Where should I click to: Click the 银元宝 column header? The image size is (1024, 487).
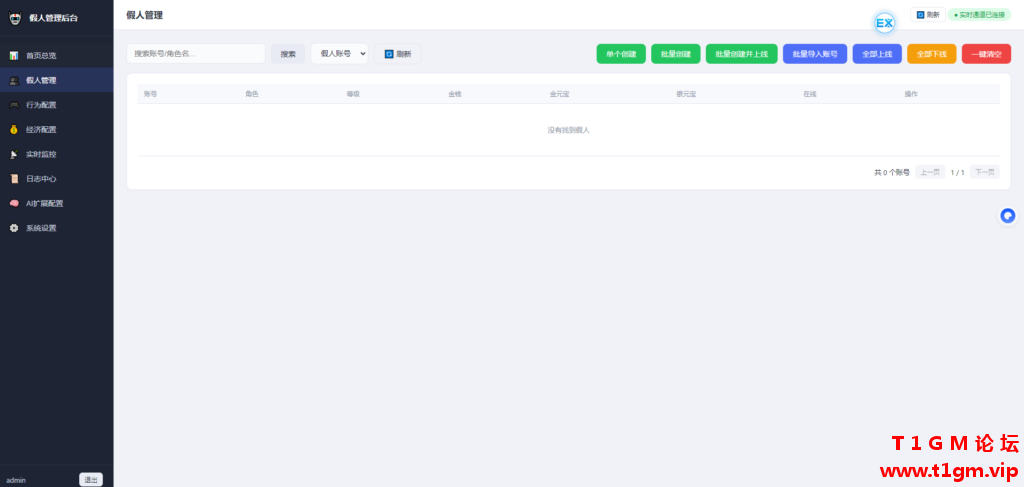[686, 94]
